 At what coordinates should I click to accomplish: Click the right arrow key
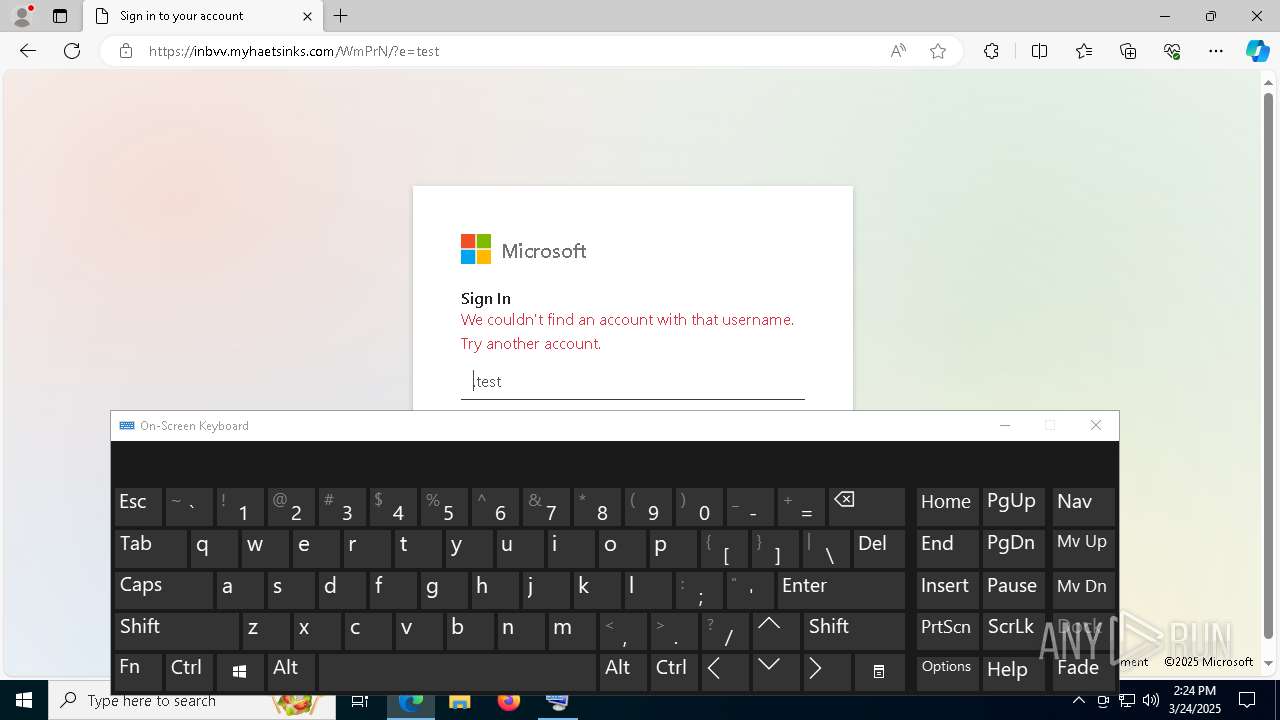coord(825,672)
